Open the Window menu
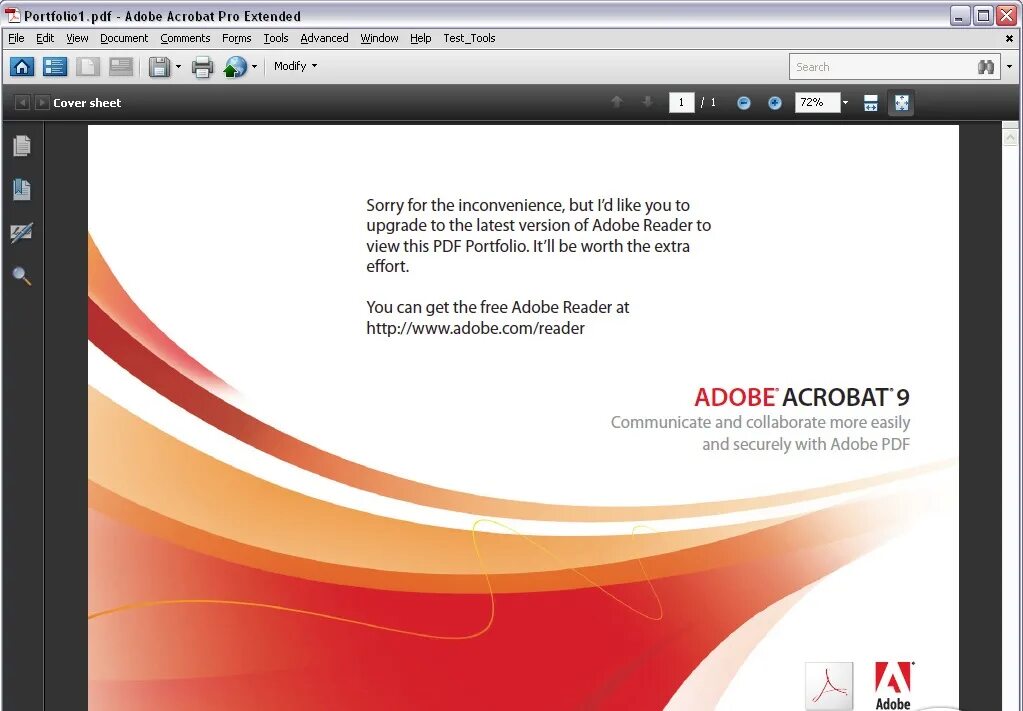1023x711 pixels. click(379, 38)
